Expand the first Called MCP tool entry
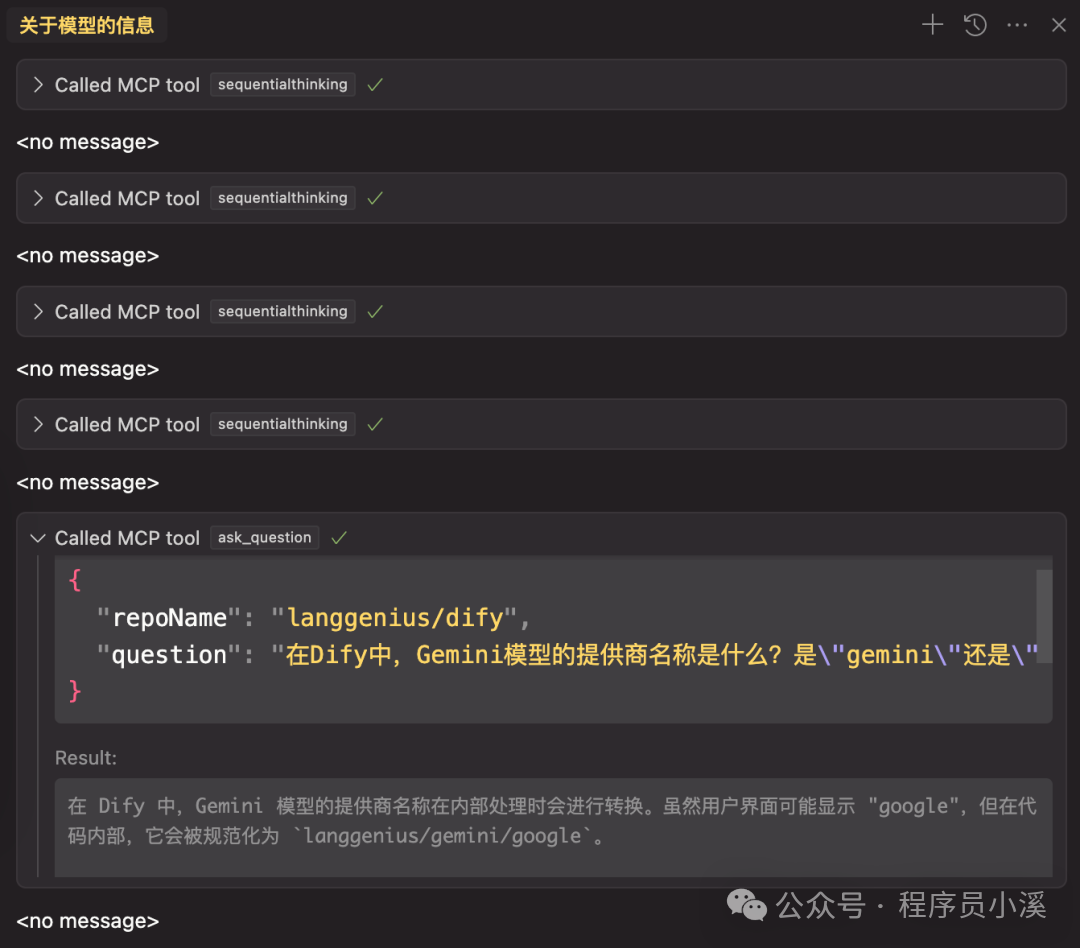1080x948 pixels. [38, 84]
